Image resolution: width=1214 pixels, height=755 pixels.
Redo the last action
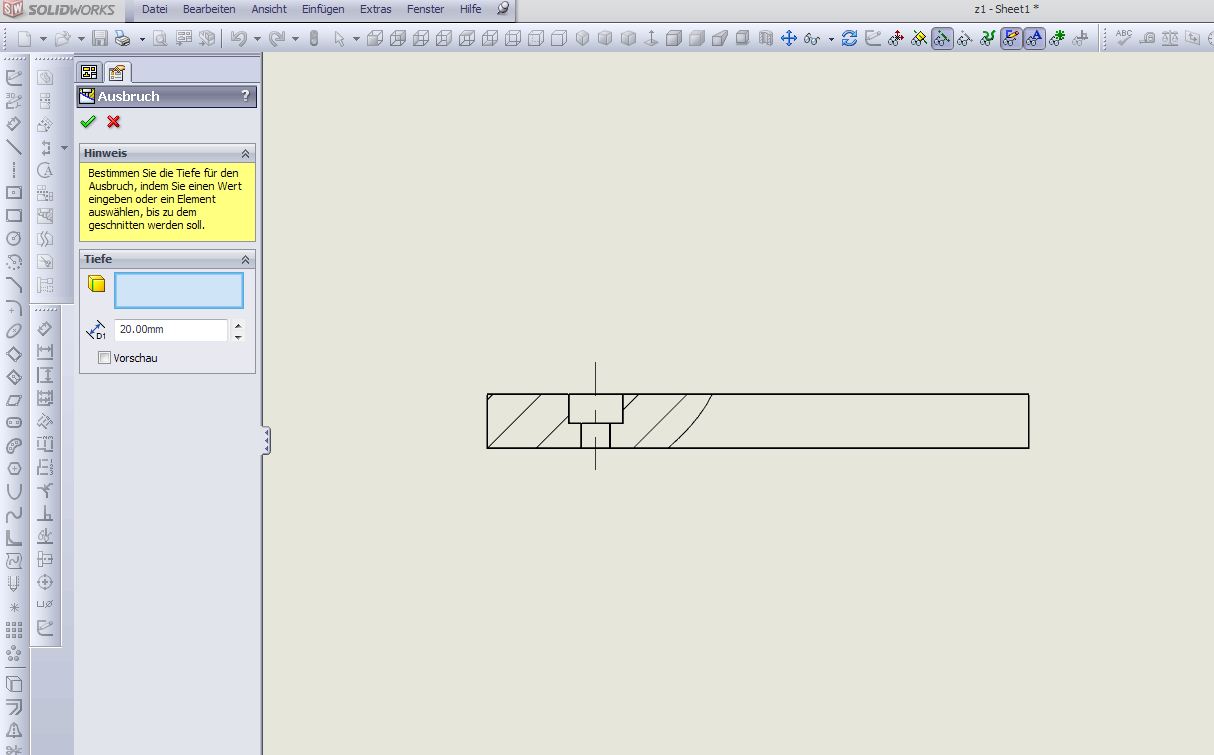point(277,39)
